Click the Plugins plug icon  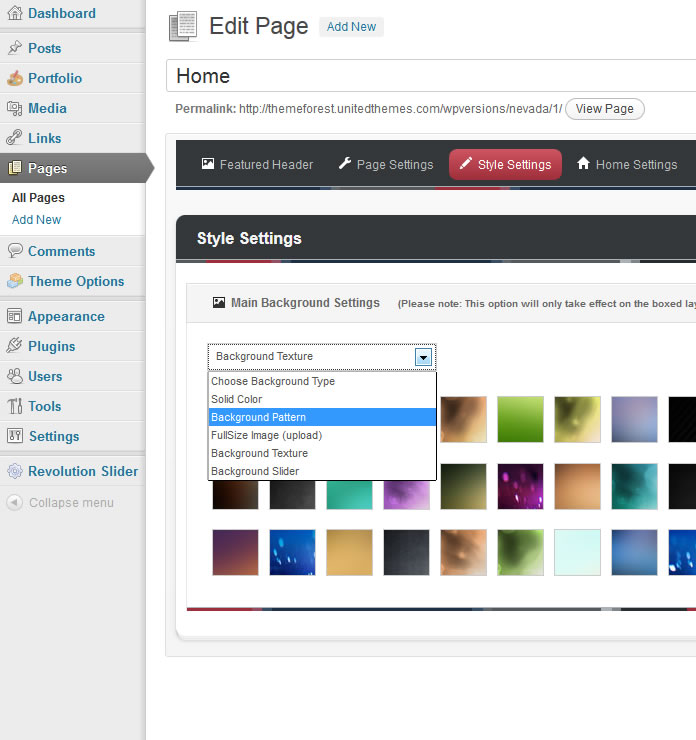point(14,346)
